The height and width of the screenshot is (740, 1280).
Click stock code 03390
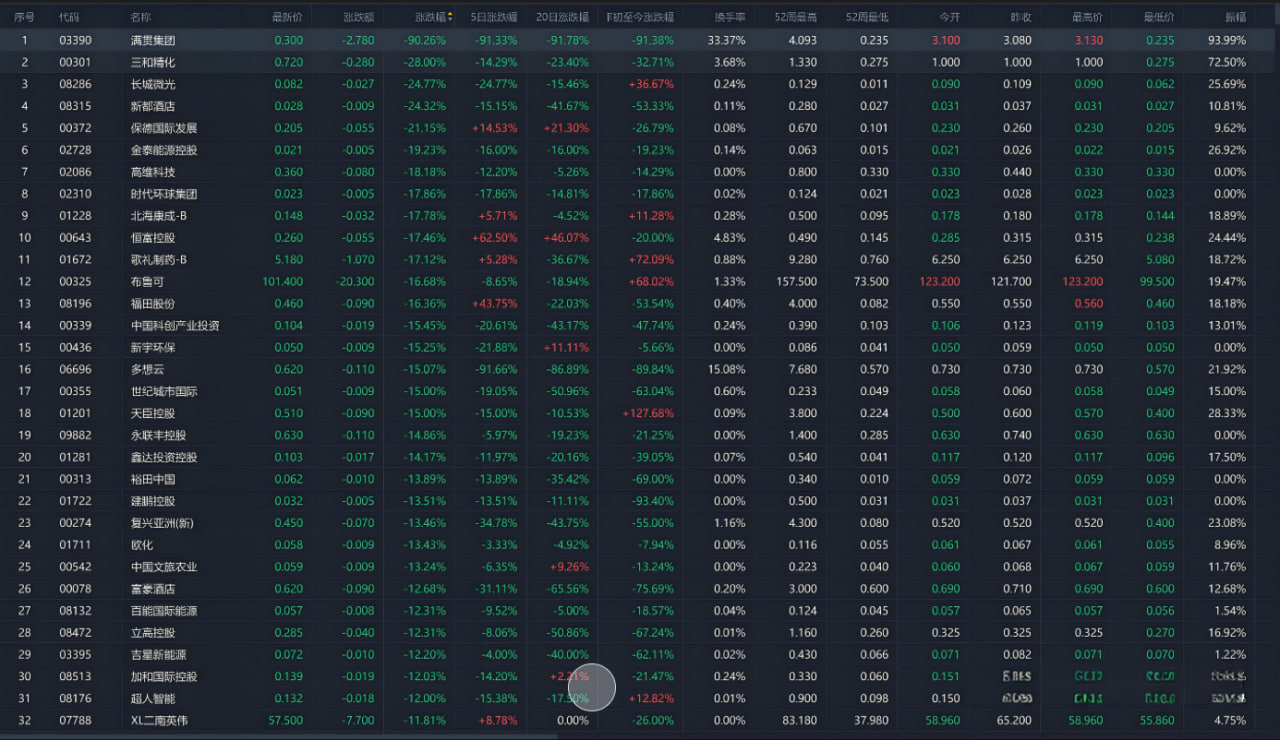pyautogui.click(x=75, y=40)
